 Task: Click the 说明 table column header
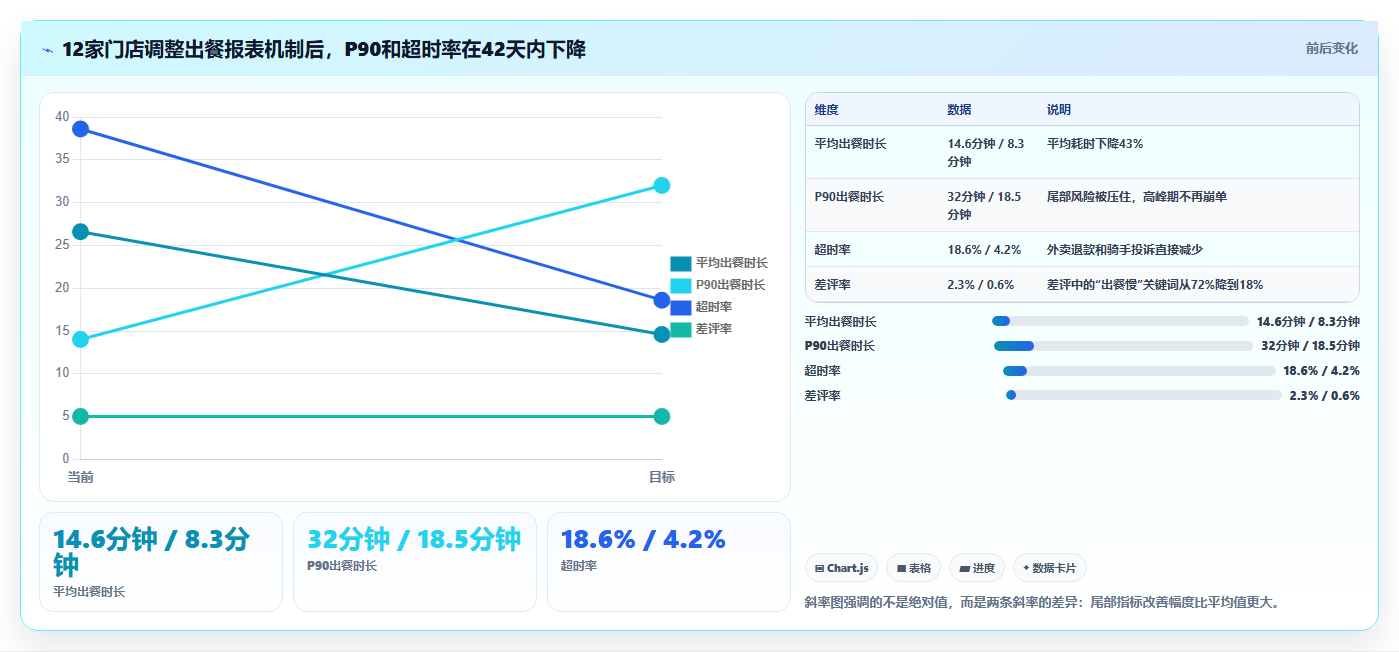1059,110
